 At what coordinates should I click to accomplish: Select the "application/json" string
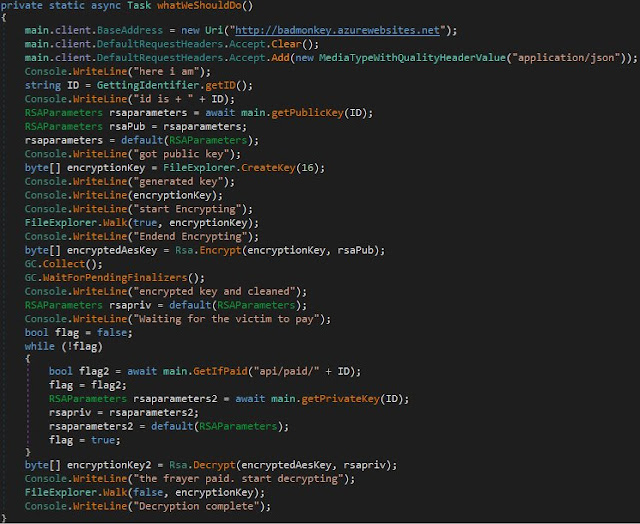tap(566, 58)
